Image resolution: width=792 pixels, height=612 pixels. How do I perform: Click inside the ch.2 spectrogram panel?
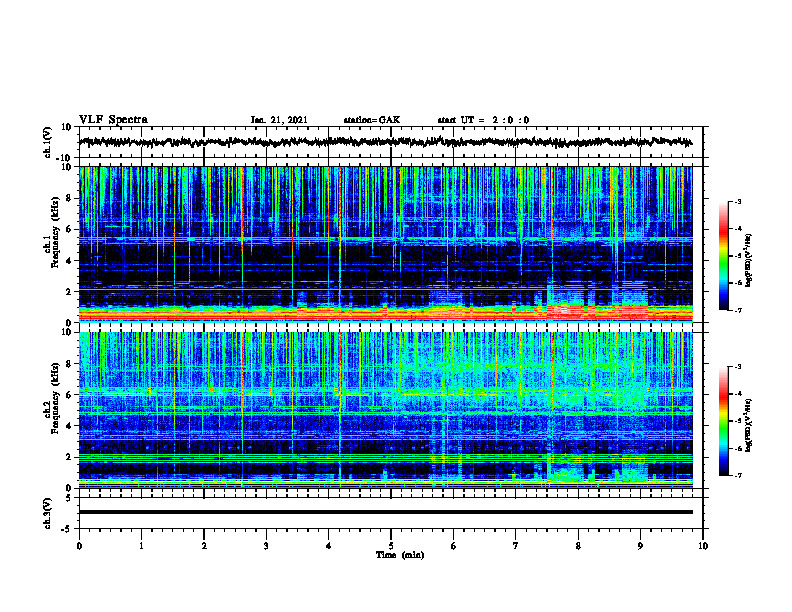(385, 410)
